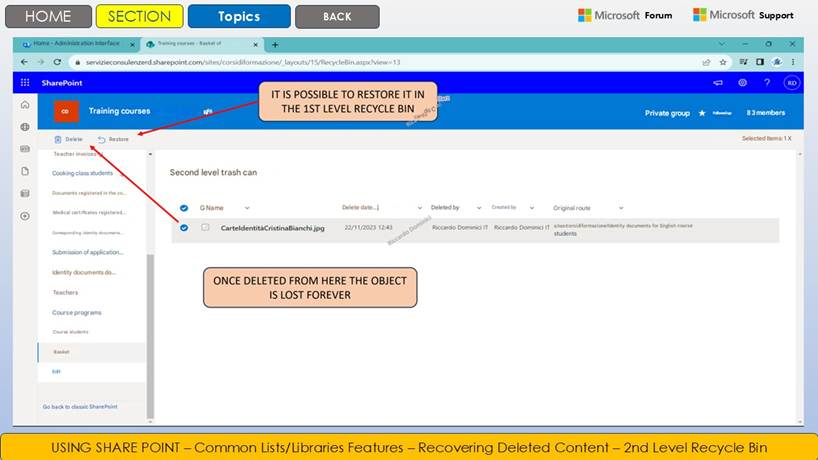Click Go back to classic SharePoint link
Viewport: 818px width, 460px height.
[x=82, y=407]
